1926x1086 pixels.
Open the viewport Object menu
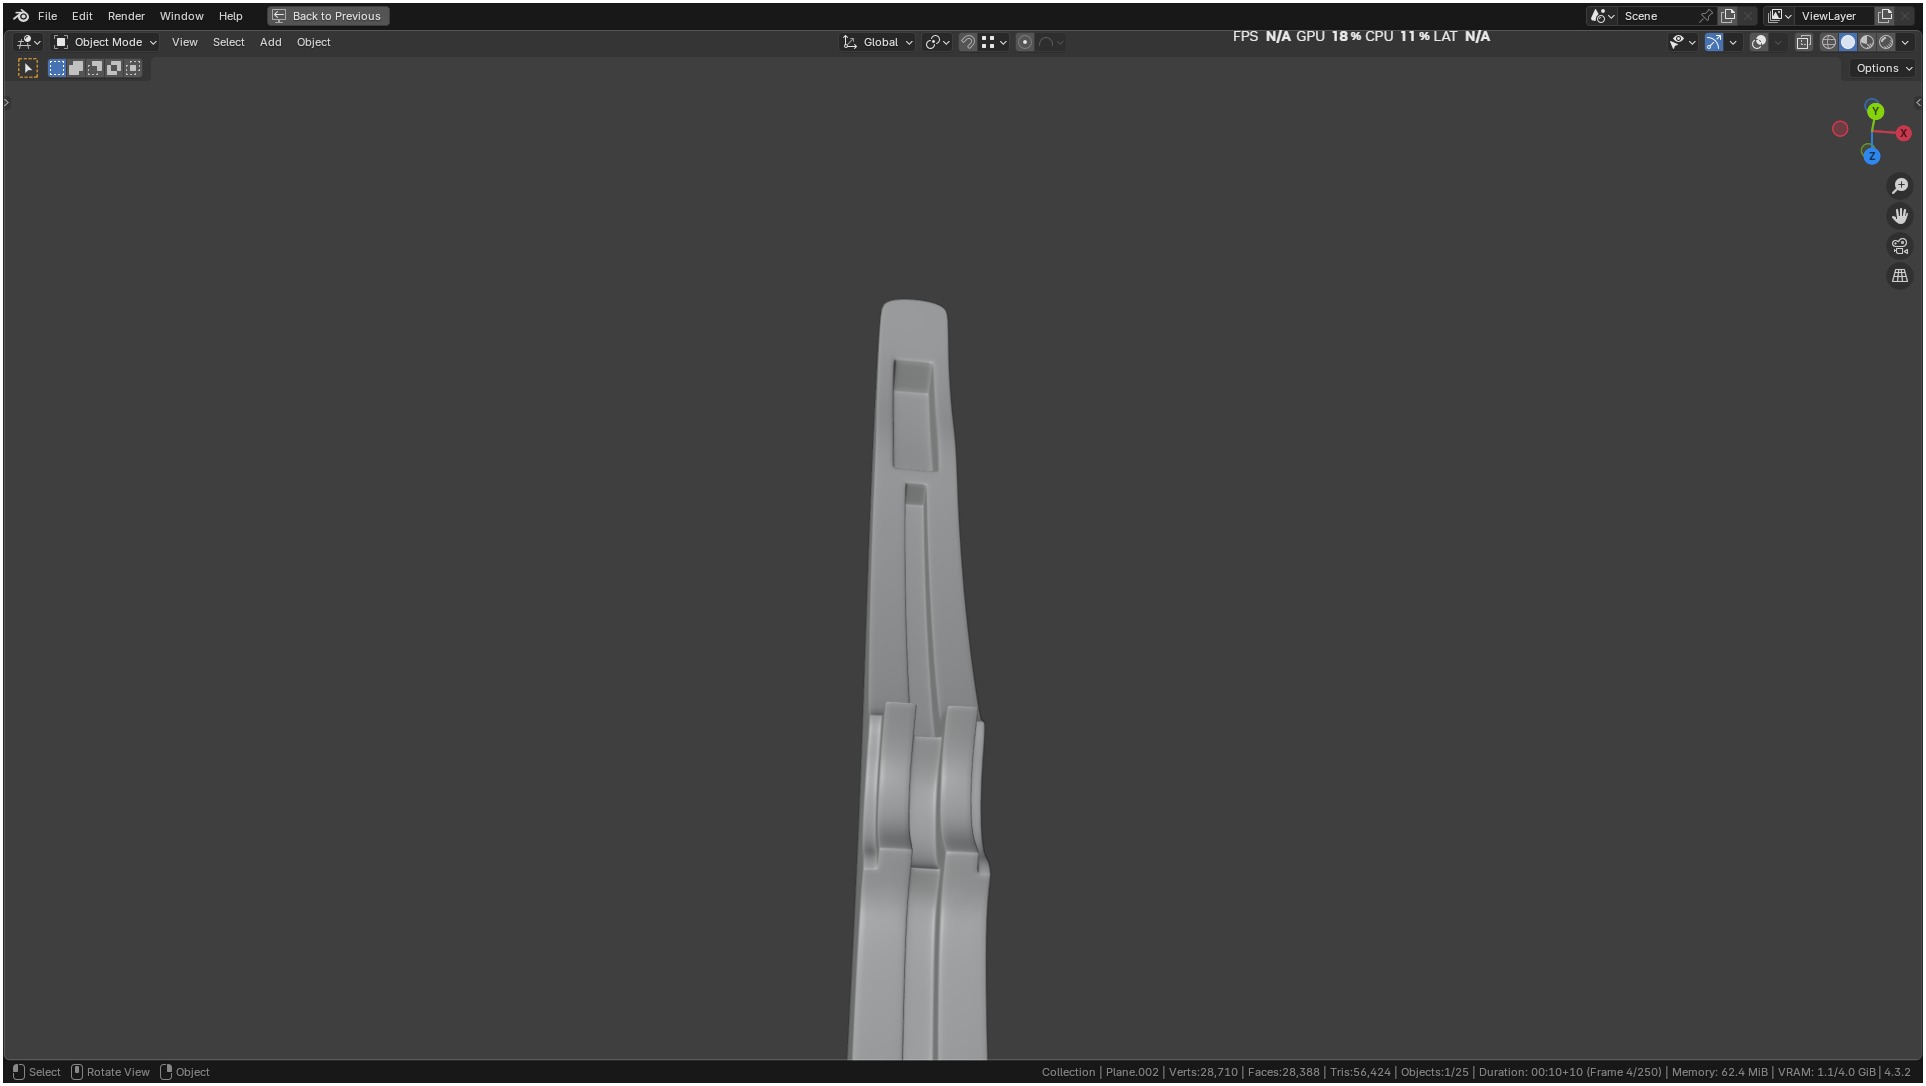coord(313,42)
